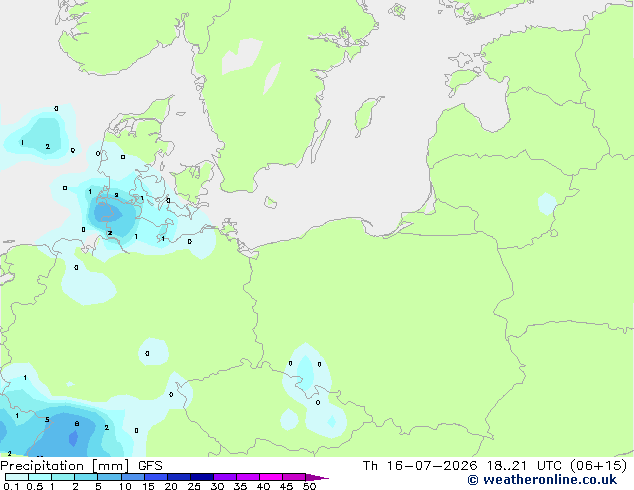Click the legend value label "35"
The width and height of the screenshot is (634, 490).
[x=240, y=486]
